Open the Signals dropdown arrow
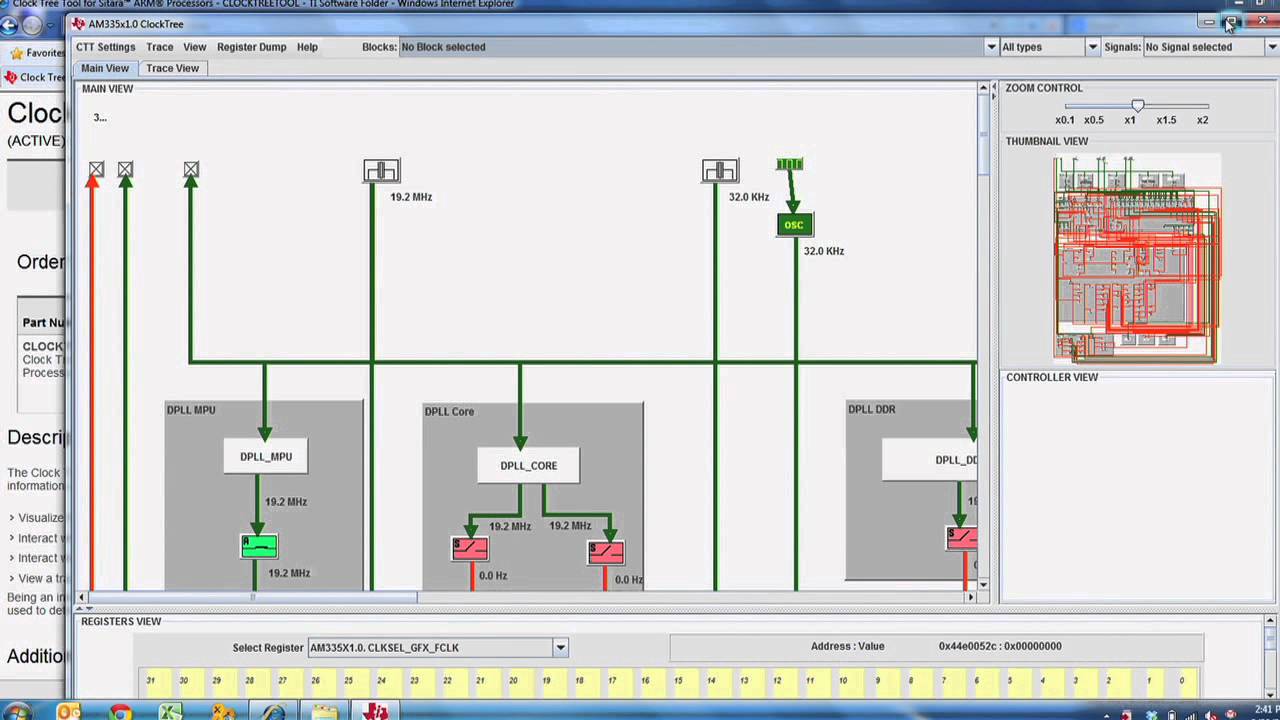This screenshot has height=720, width=1280. pyautogui.click(x=1273, y=47)
